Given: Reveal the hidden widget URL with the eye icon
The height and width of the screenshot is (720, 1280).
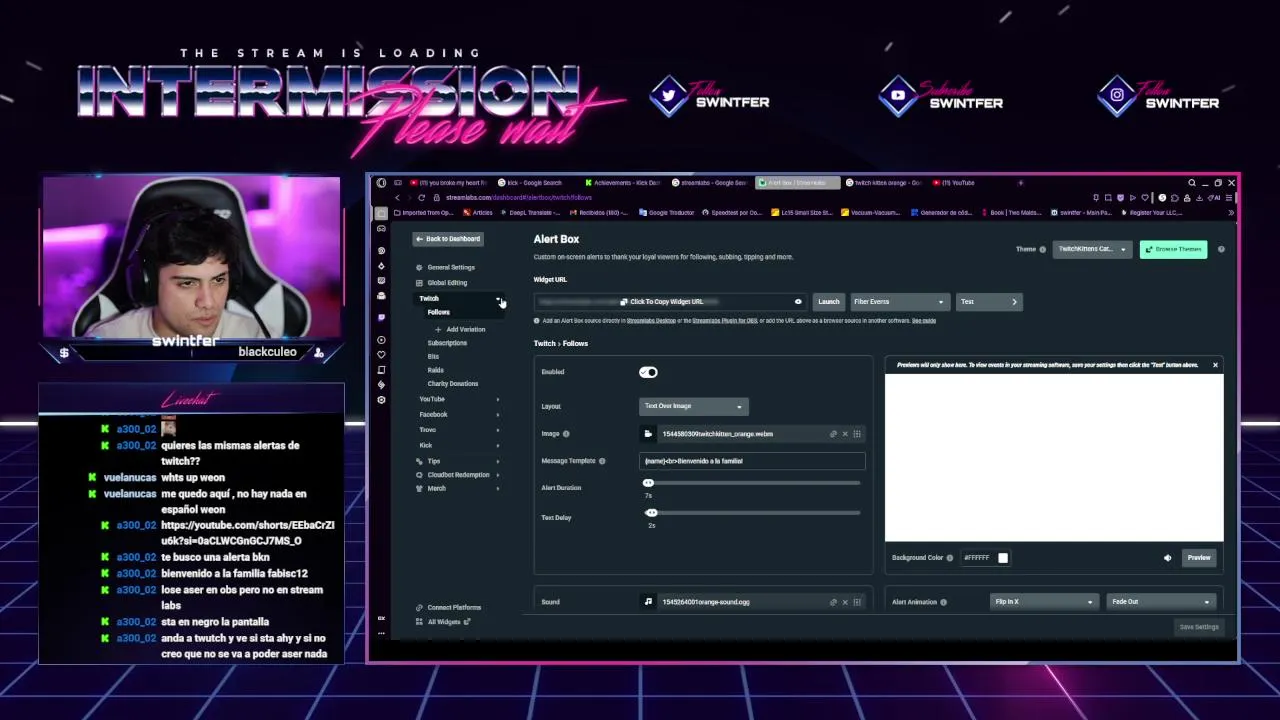Looking at the screenshot, I should point(798,302).
